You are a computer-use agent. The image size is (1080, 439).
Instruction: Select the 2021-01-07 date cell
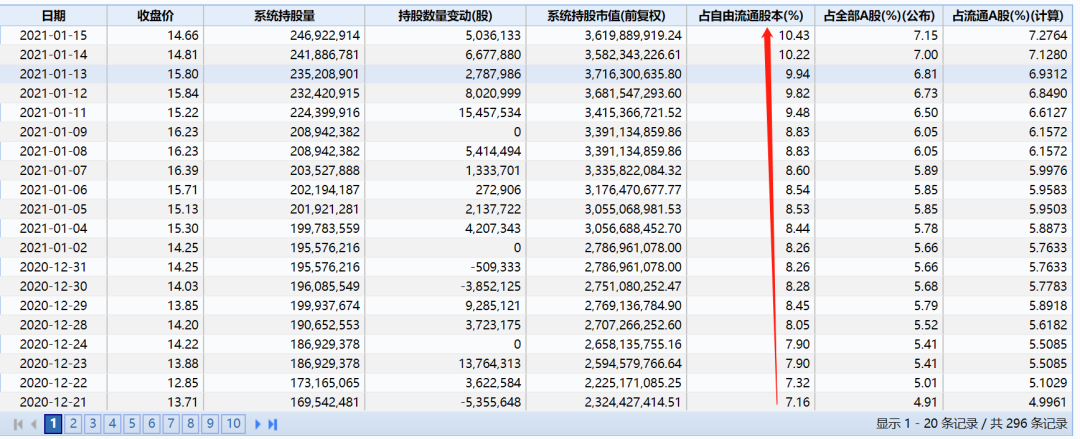click(x=54, y=170)
